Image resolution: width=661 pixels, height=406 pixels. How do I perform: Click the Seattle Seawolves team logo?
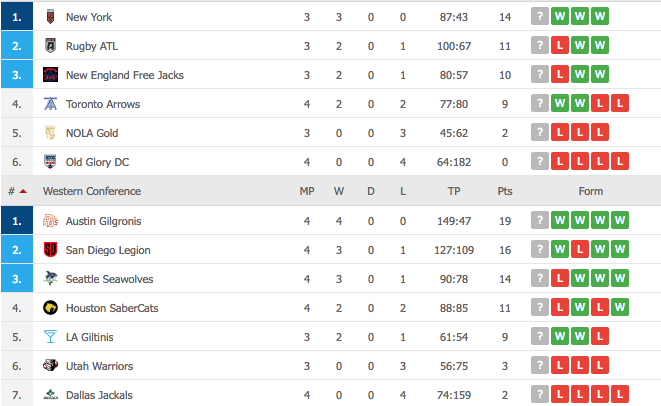tap(51, 278)
